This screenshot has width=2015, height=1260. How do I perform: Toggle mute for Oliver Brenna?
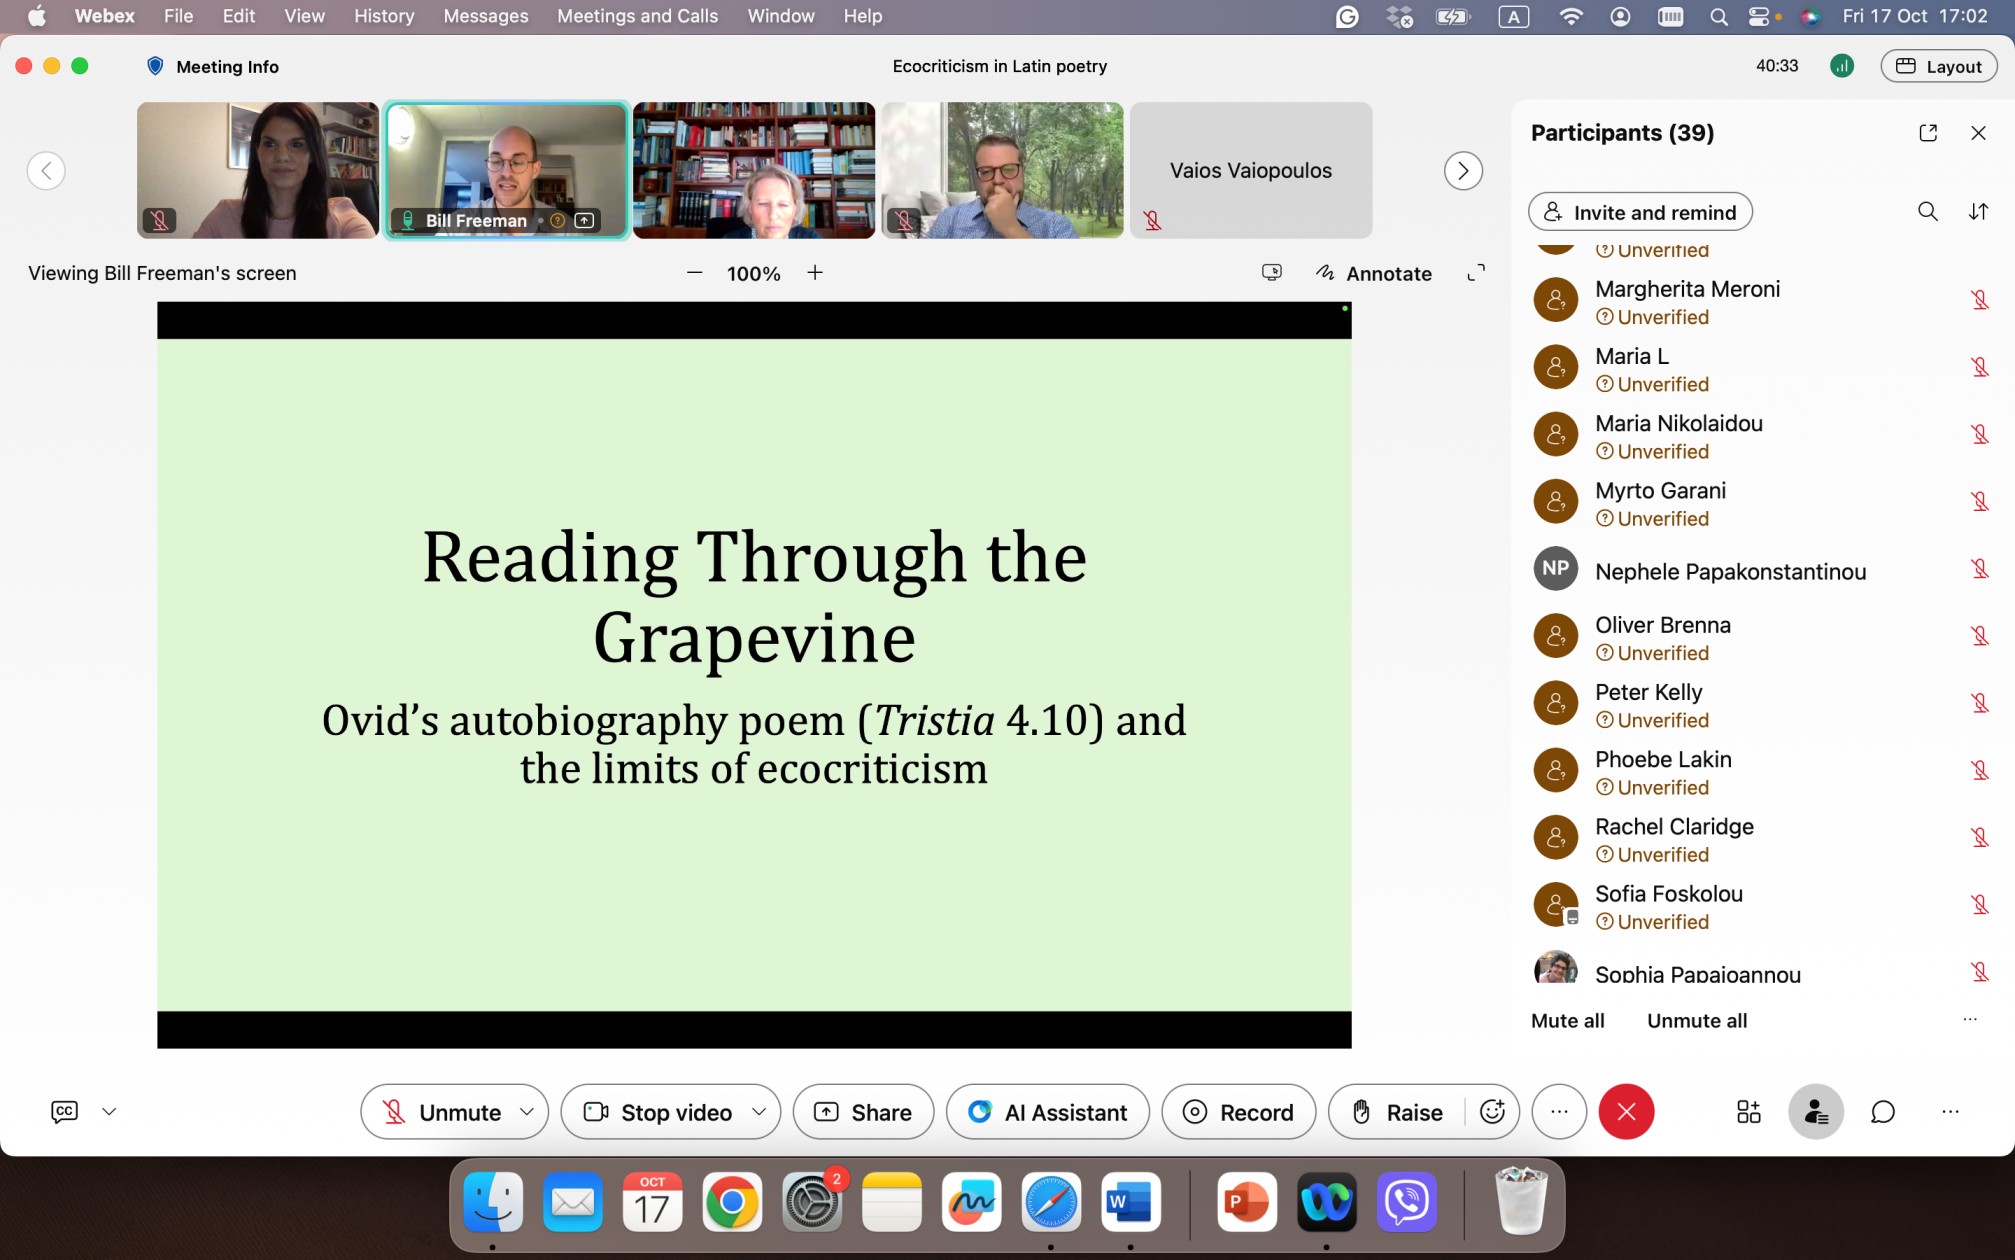coord(1979,637)
